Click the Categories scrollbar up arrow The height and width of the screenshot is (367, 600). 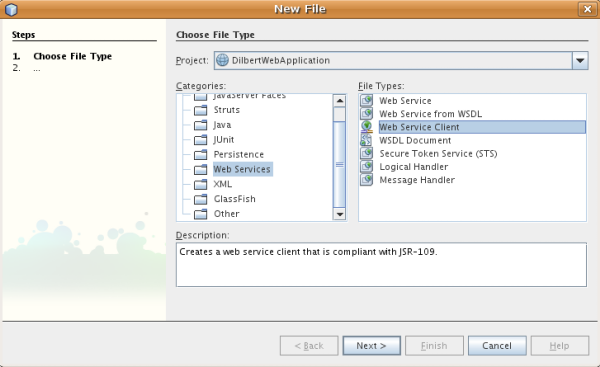coord(339,101)
